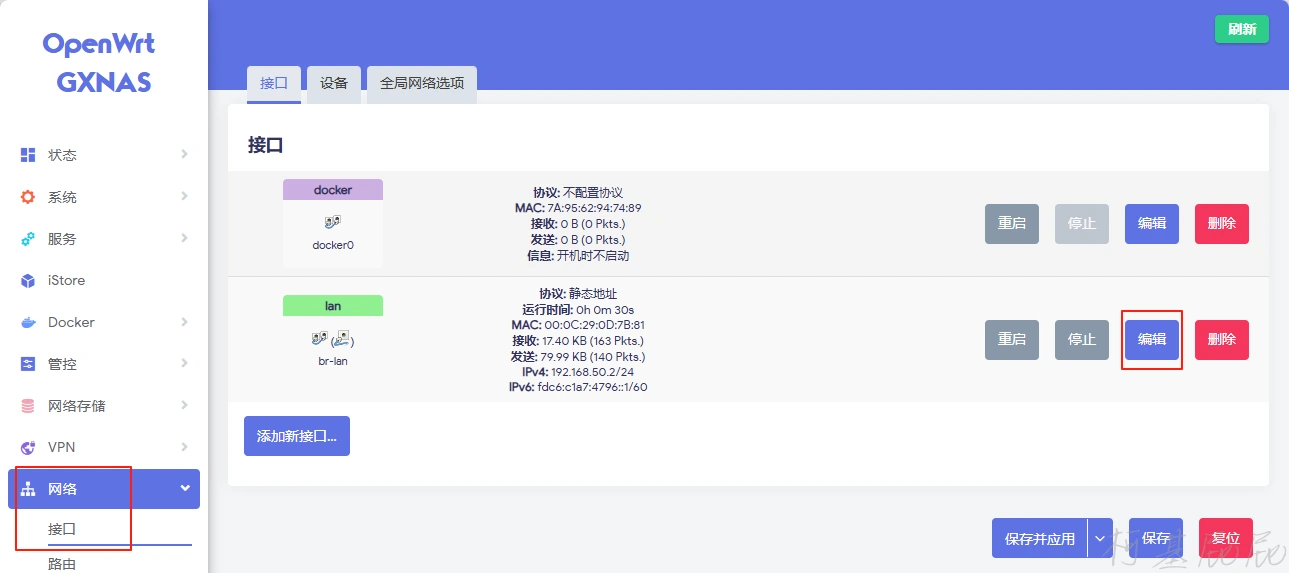This screenshot has width=1289, height=573.
Task: Click the Docker whale icon
Action: 28,323
